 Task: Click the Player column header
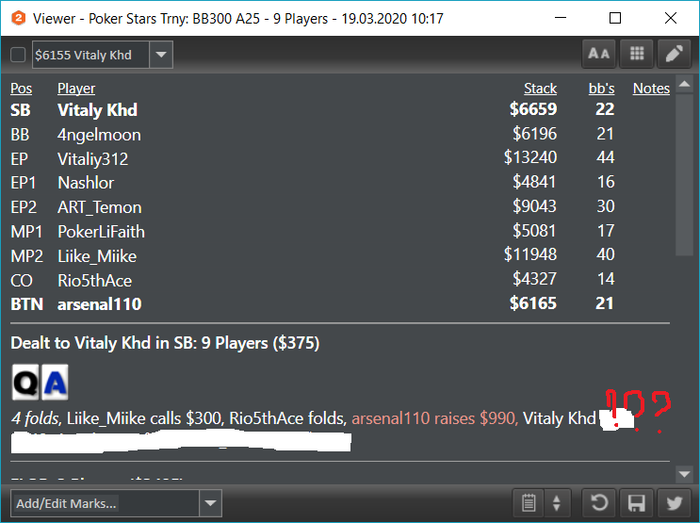click(x=76, y=88)
